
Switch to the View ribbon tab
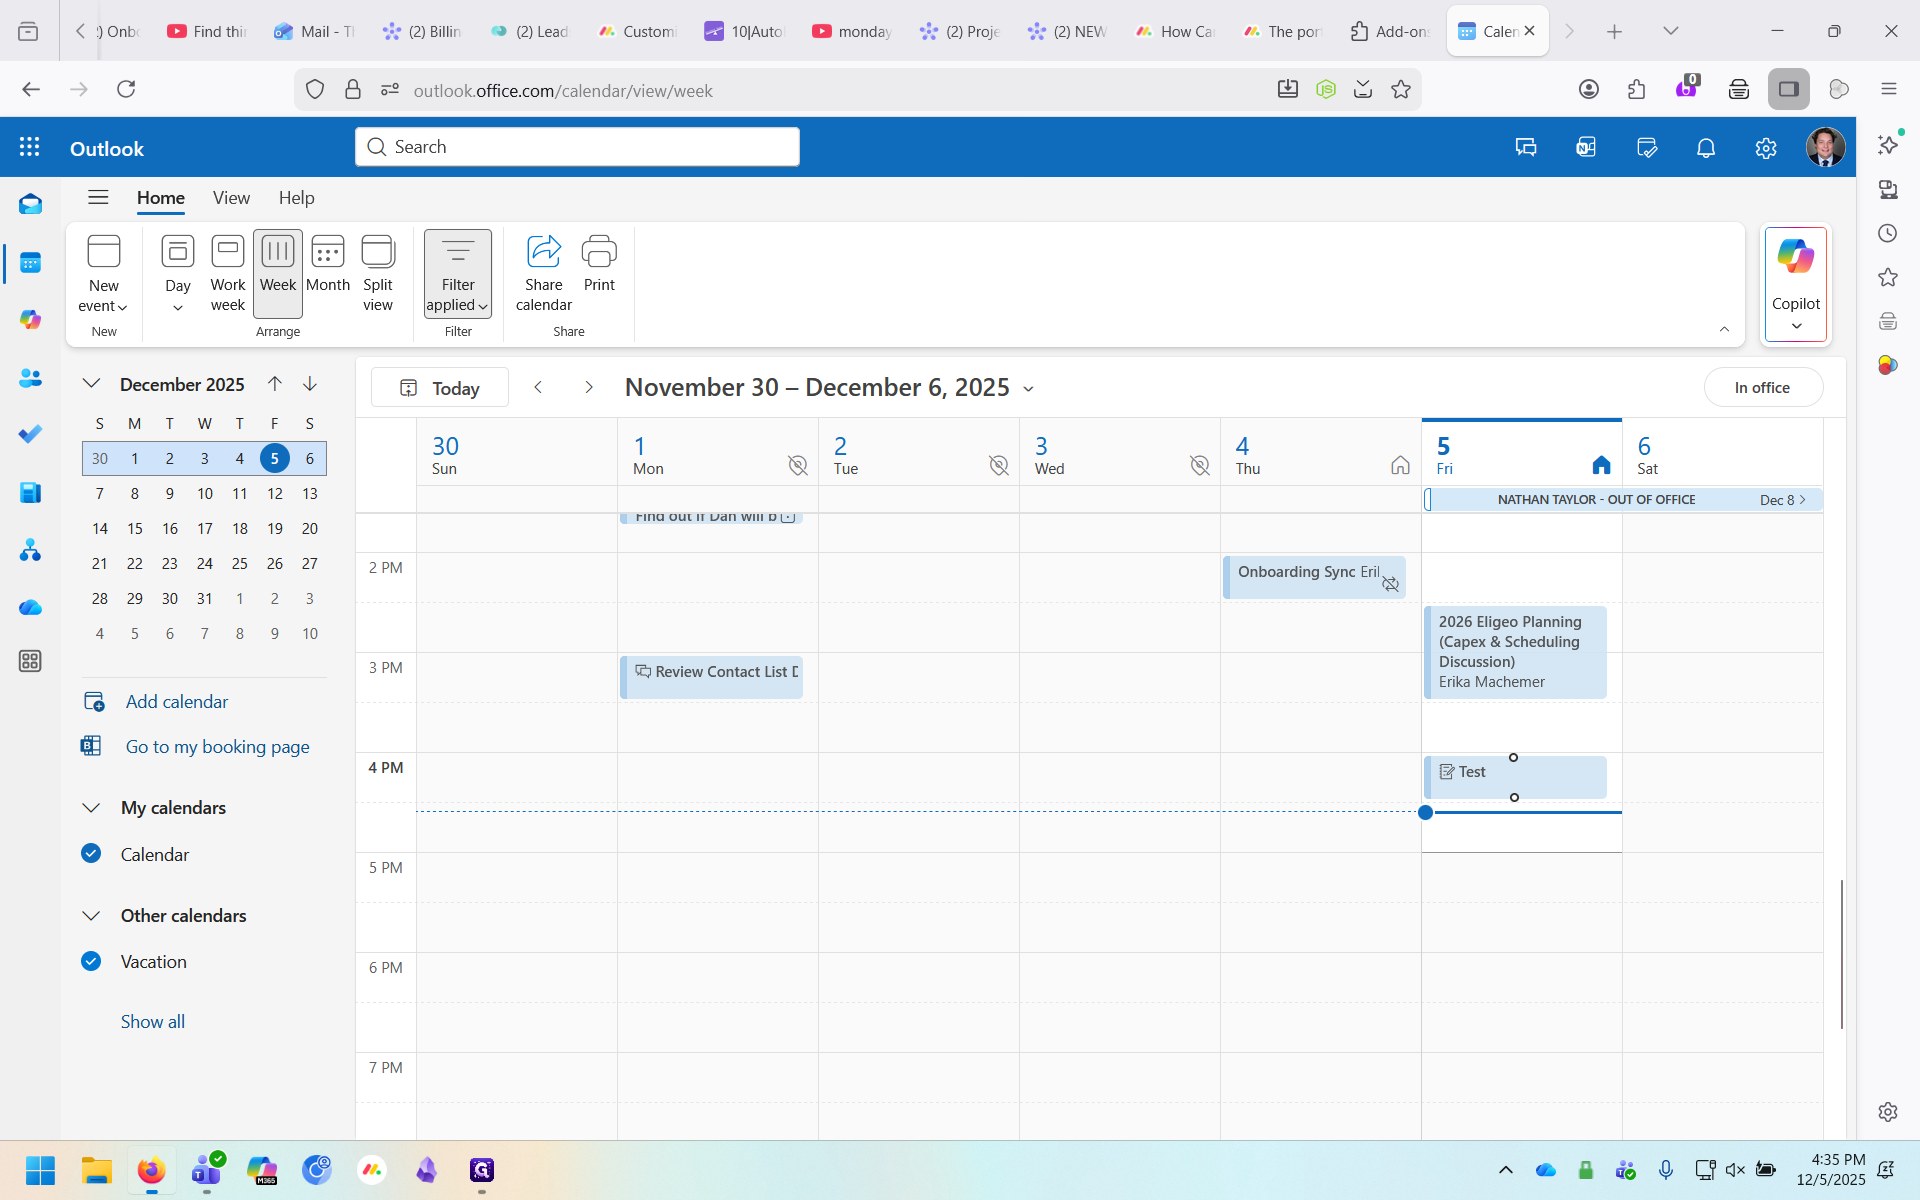[231, 198]
